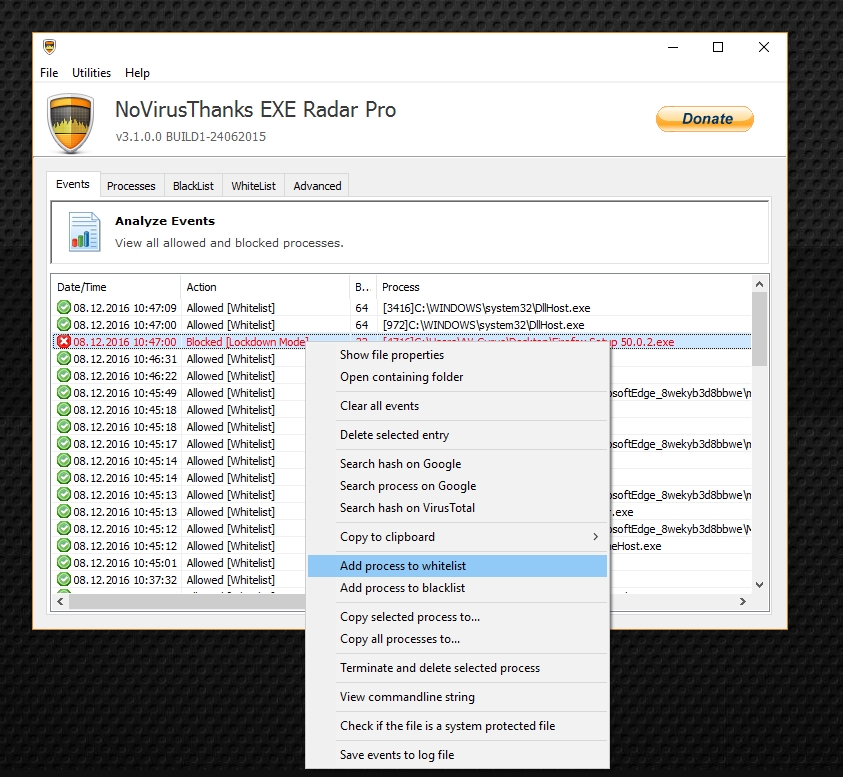Expand the Copy to clipboard submenu
Screen dimensions: 843x777
click(457, 537)
